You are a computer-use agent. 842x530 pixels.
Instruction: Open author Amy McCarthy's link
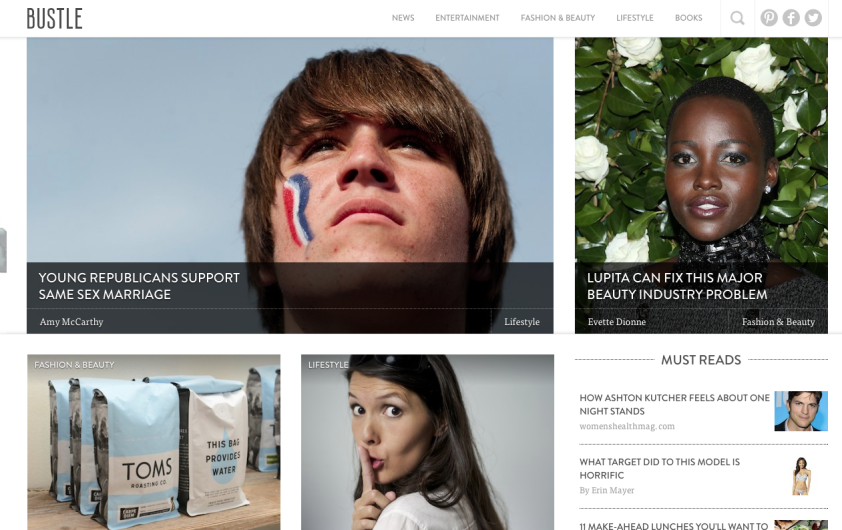click(x=71, y=322)
